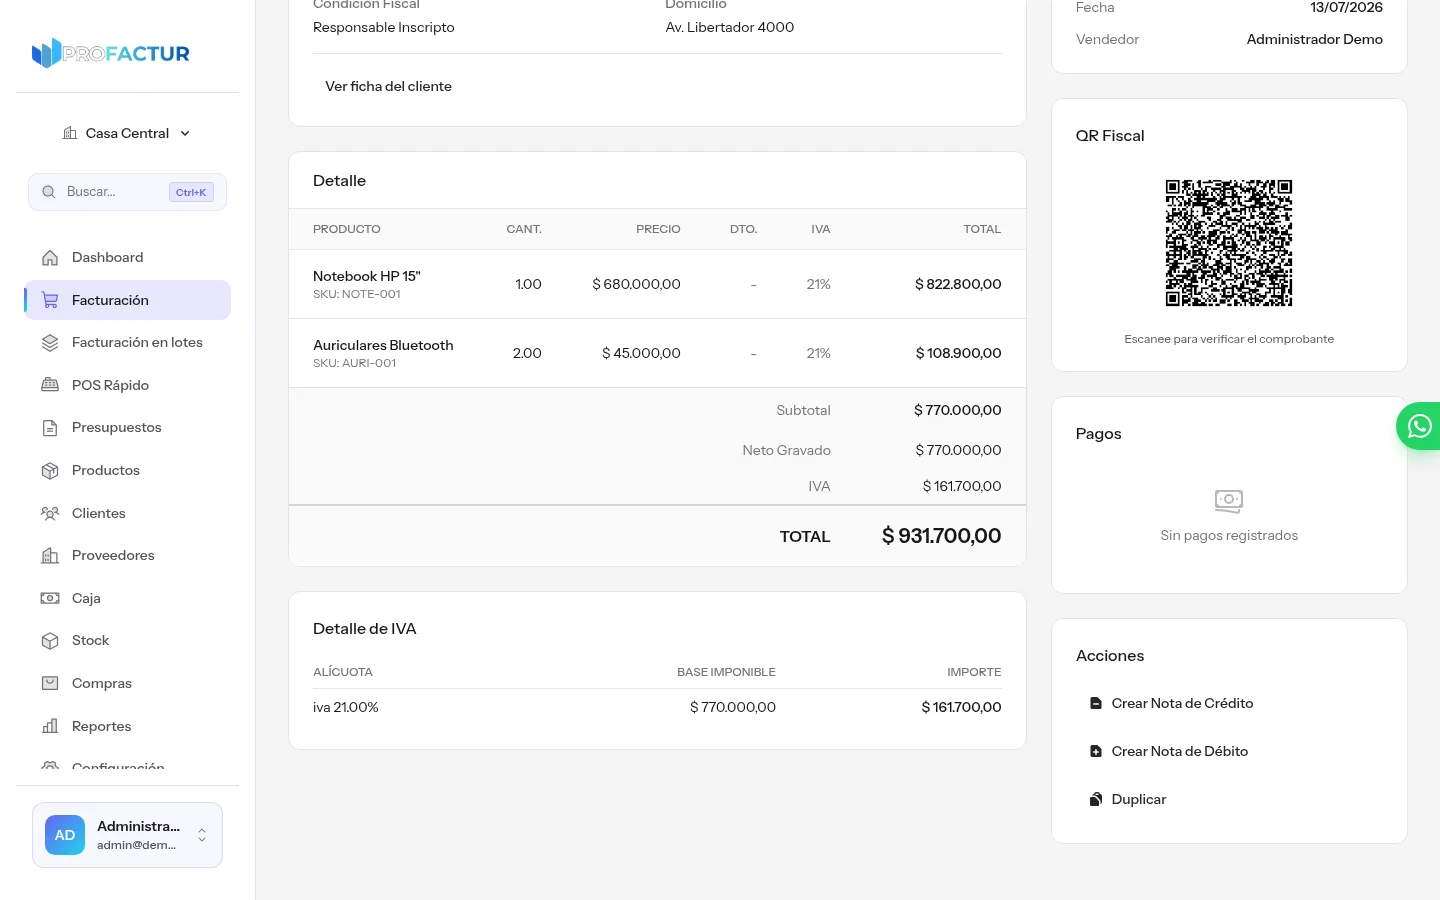Go to Stock section
Viewport: 1440px width, 900px height.
(128, 641)
